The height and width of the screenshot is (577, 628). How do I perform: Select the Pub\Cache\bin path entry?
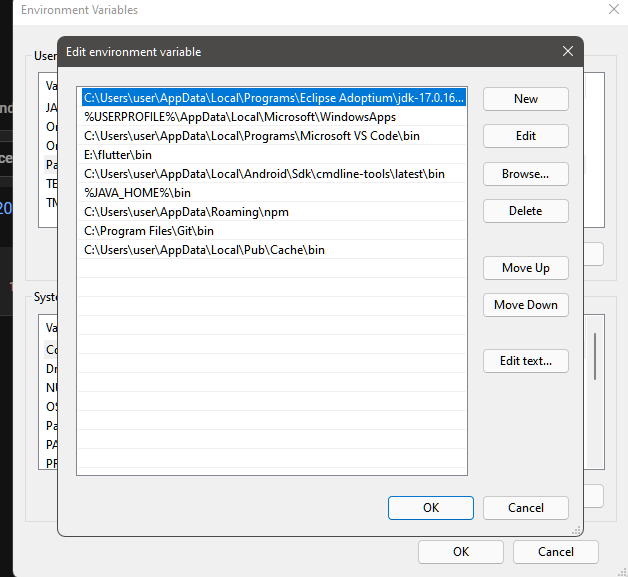point(204,250)
